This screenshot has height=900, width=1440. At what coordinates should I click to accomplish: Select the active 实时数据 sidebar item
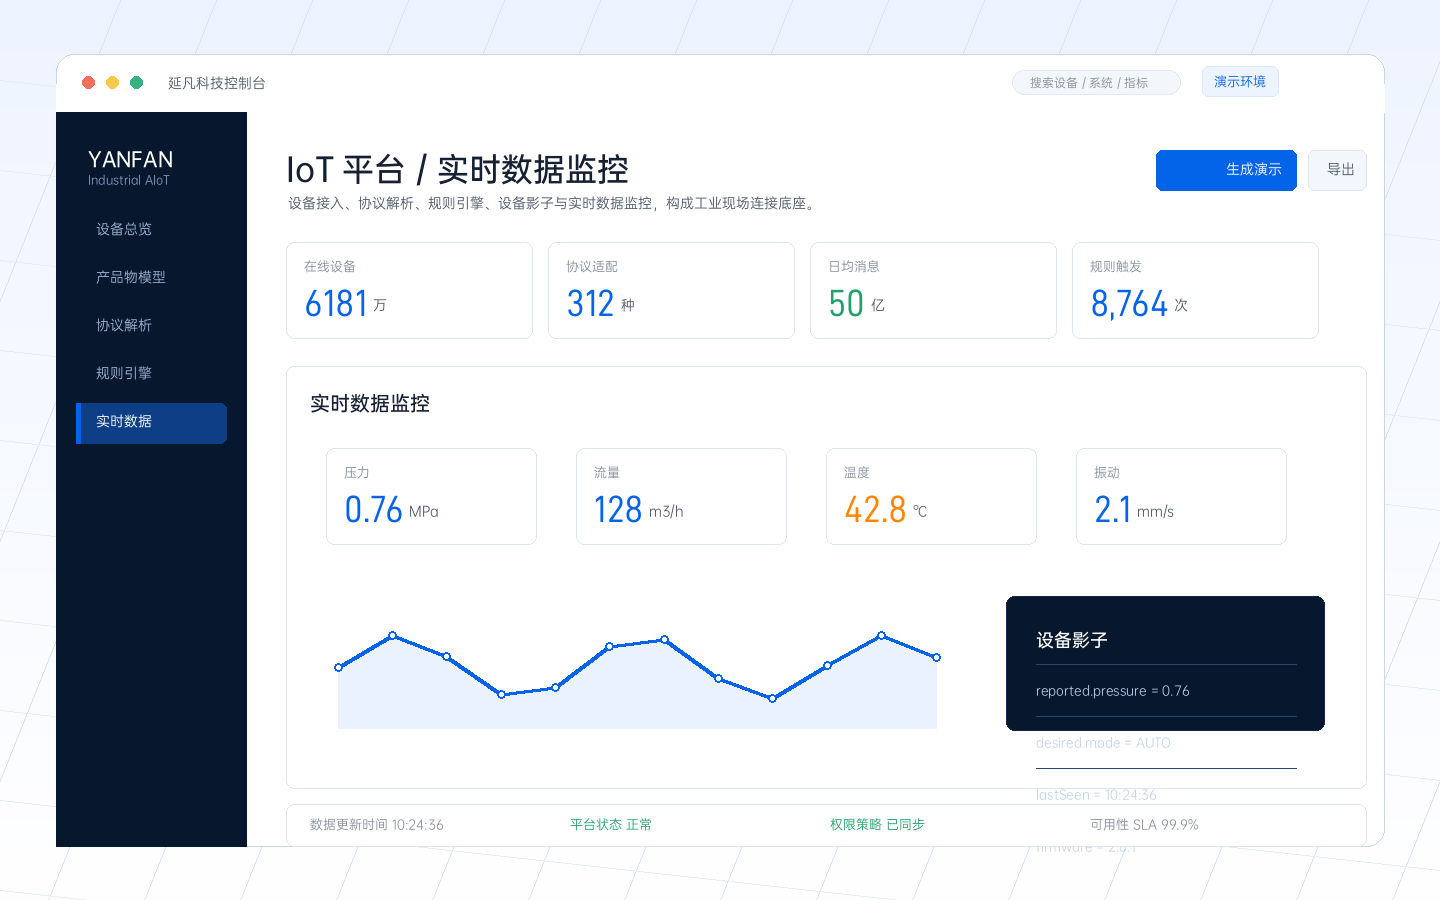click(151, 423)
